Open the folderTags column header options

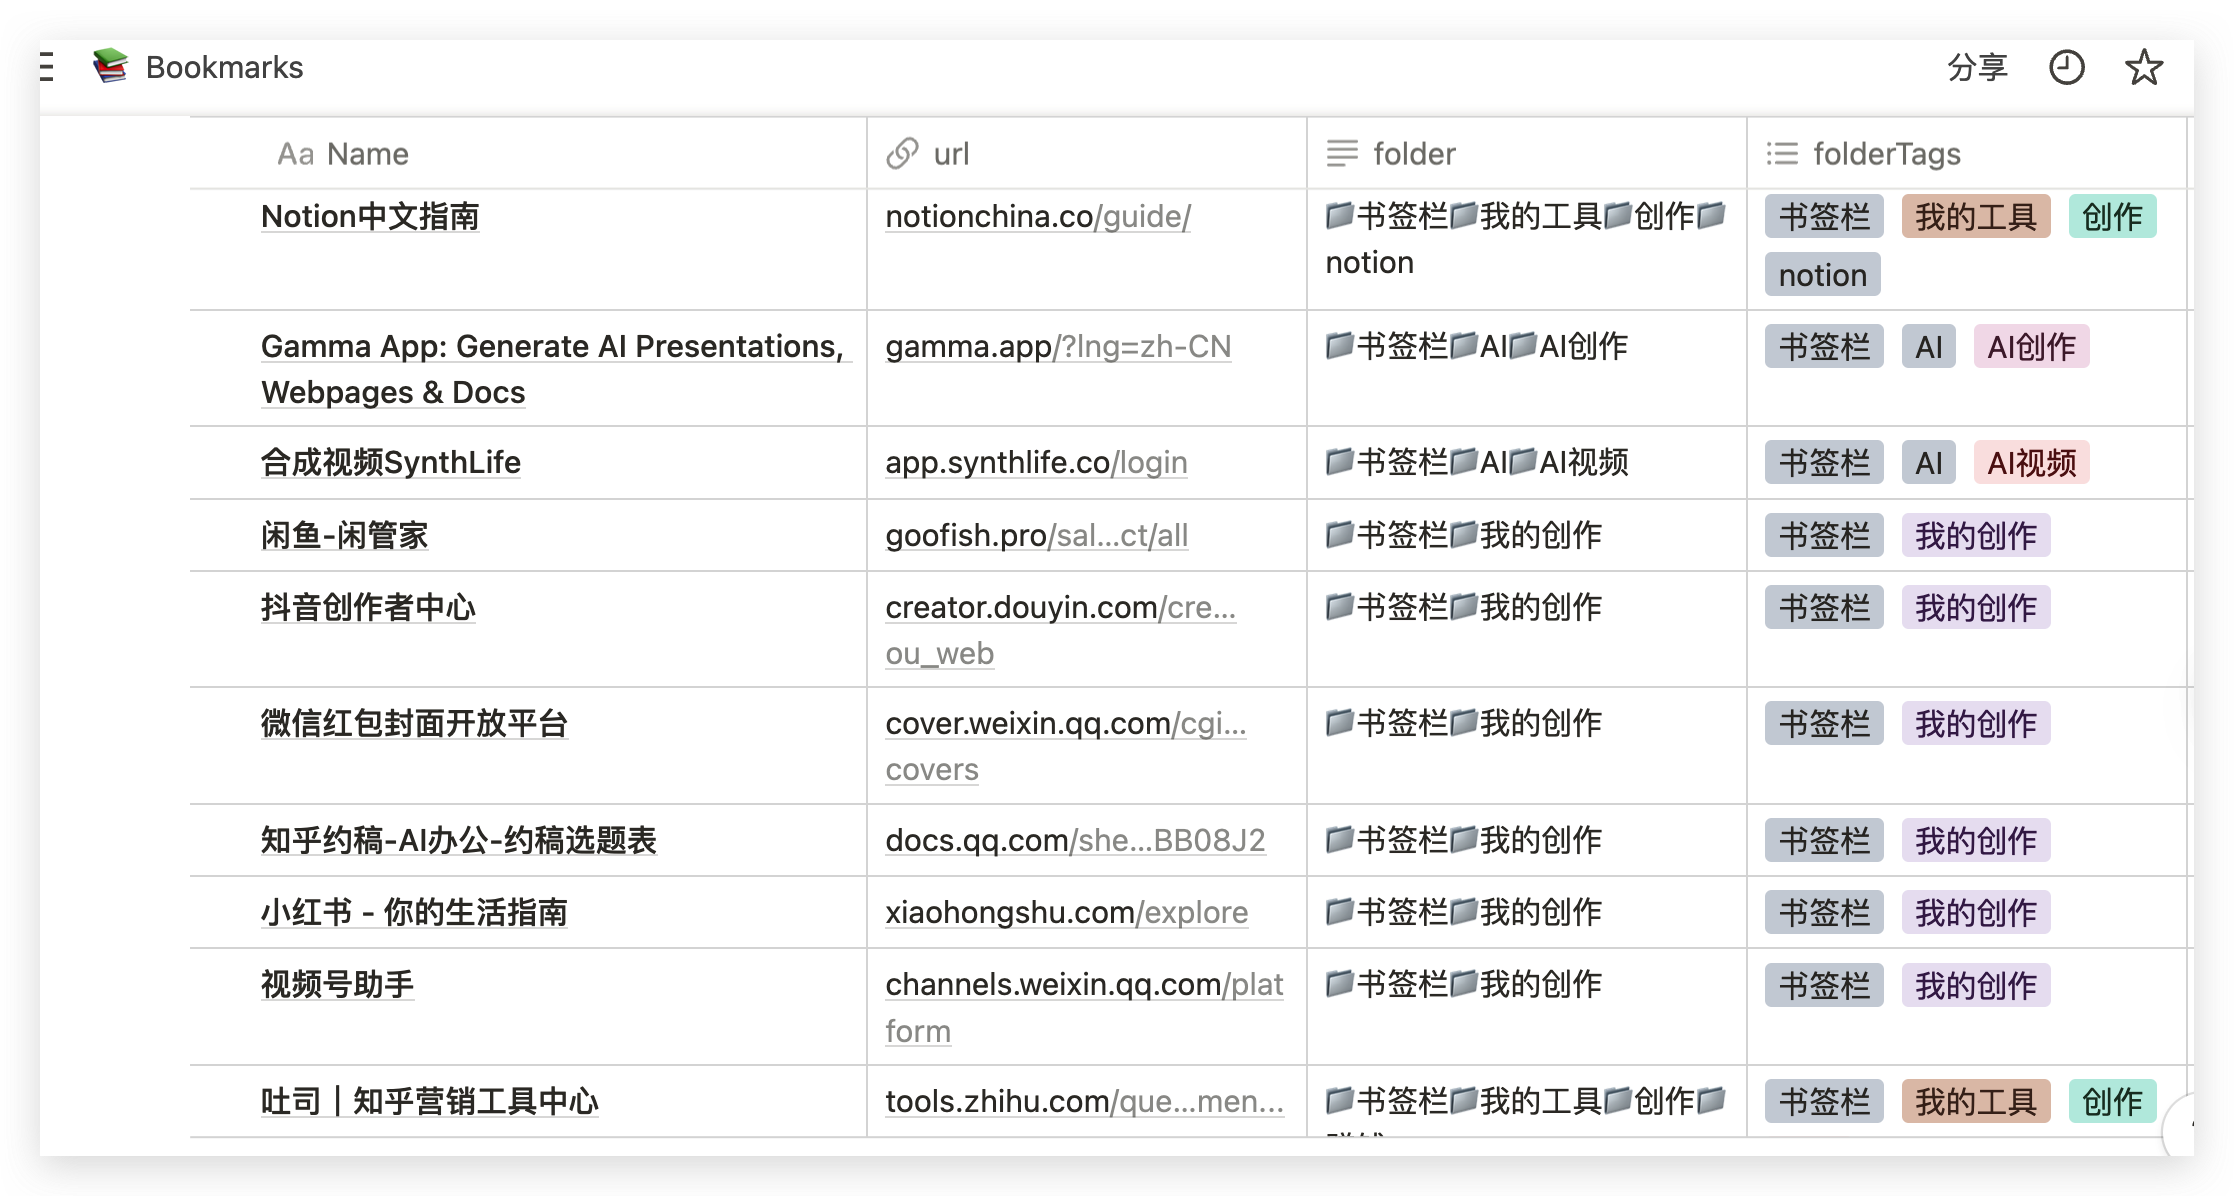click(1886, 154)
